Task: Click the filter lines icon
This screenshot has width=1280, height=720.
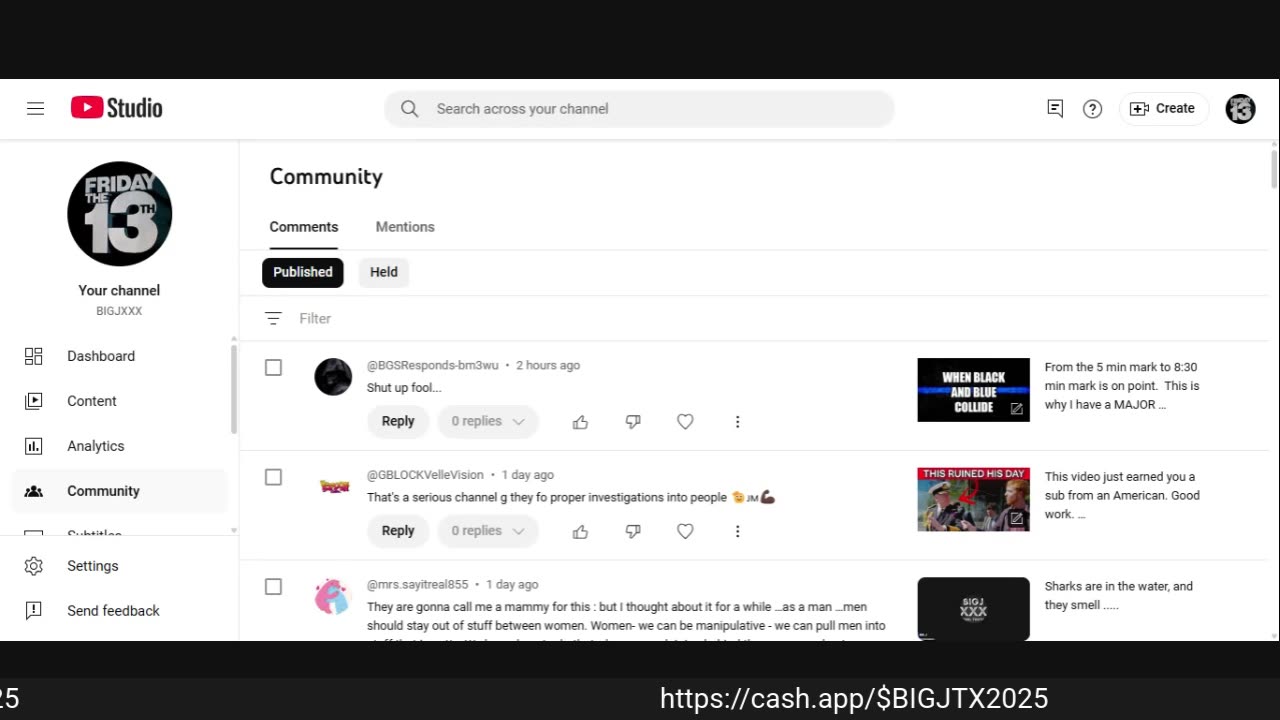Action: [x=273, y=318]
